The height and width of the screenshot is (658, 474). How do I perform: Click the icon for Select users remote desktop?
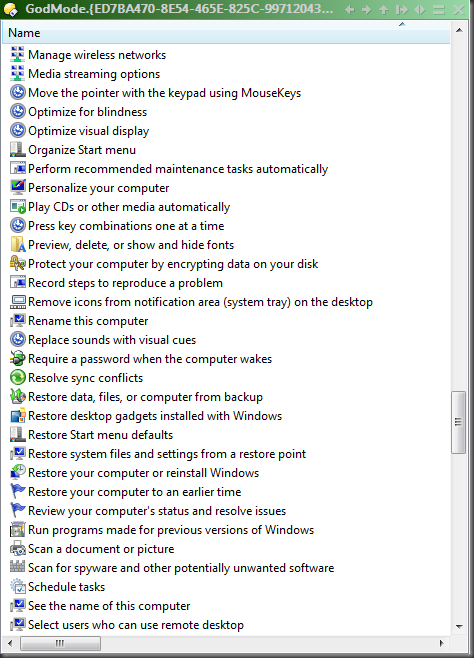pyautogui.click(x=18, y=624)
